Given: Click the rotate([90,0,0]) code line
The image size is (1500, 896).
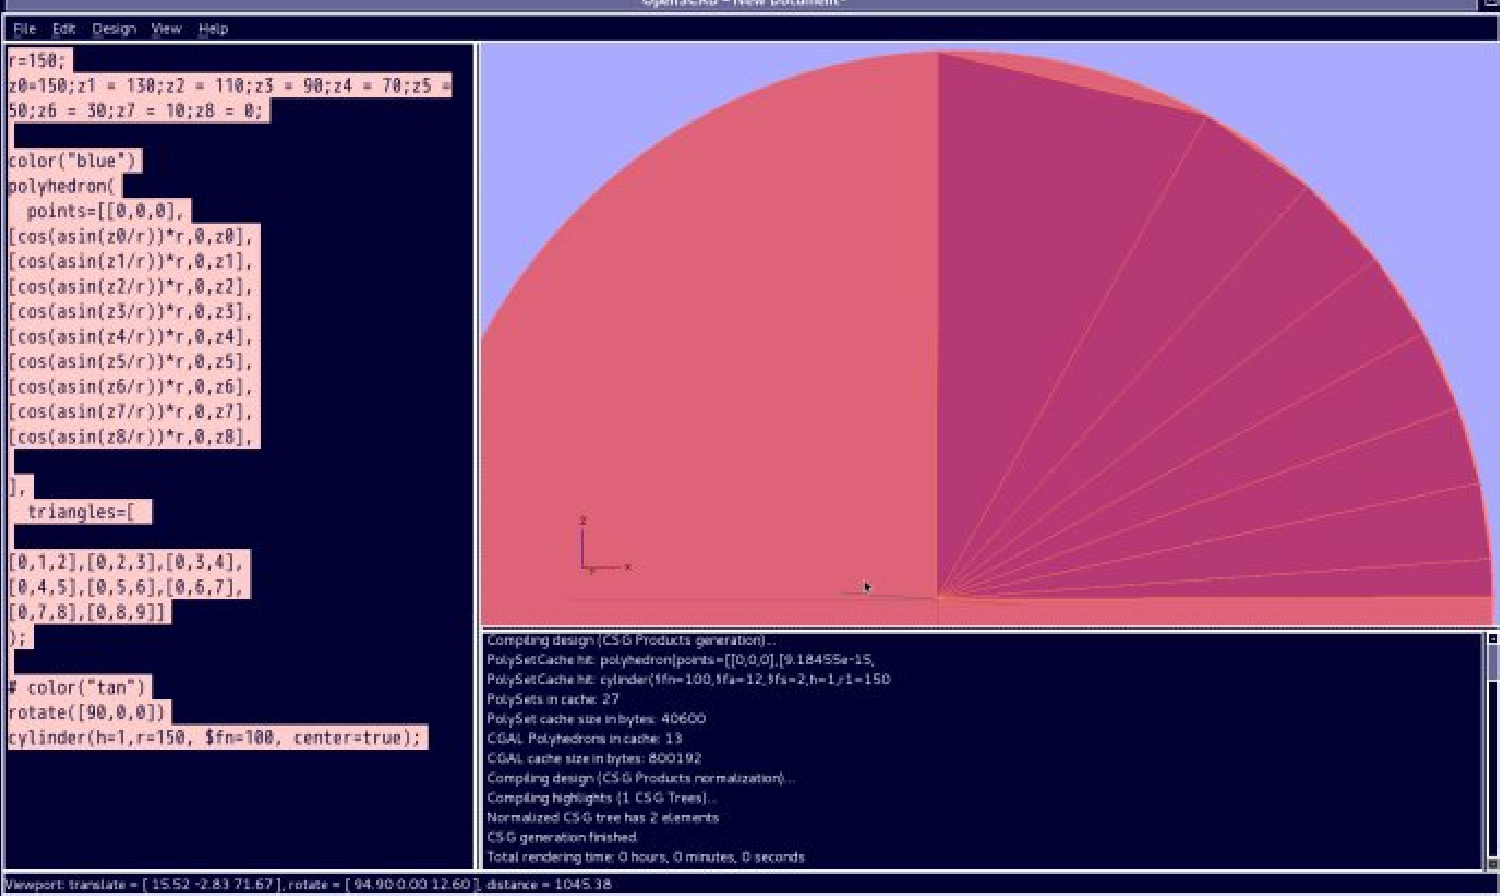Looking at the screenshot, I should (x=87, y=713).
